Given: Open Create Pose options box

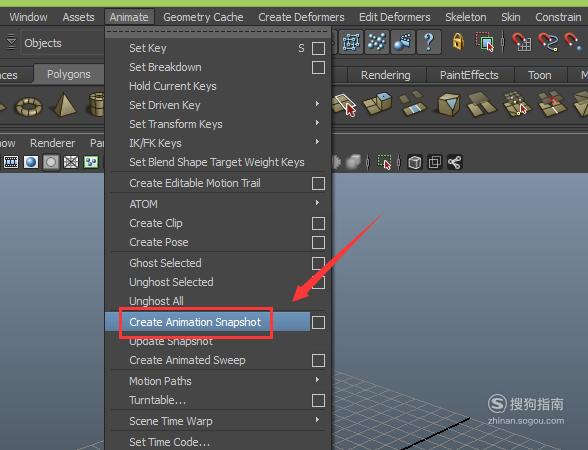Looking at the screenshot, I should pyautogui.click(x=318, y=243).
